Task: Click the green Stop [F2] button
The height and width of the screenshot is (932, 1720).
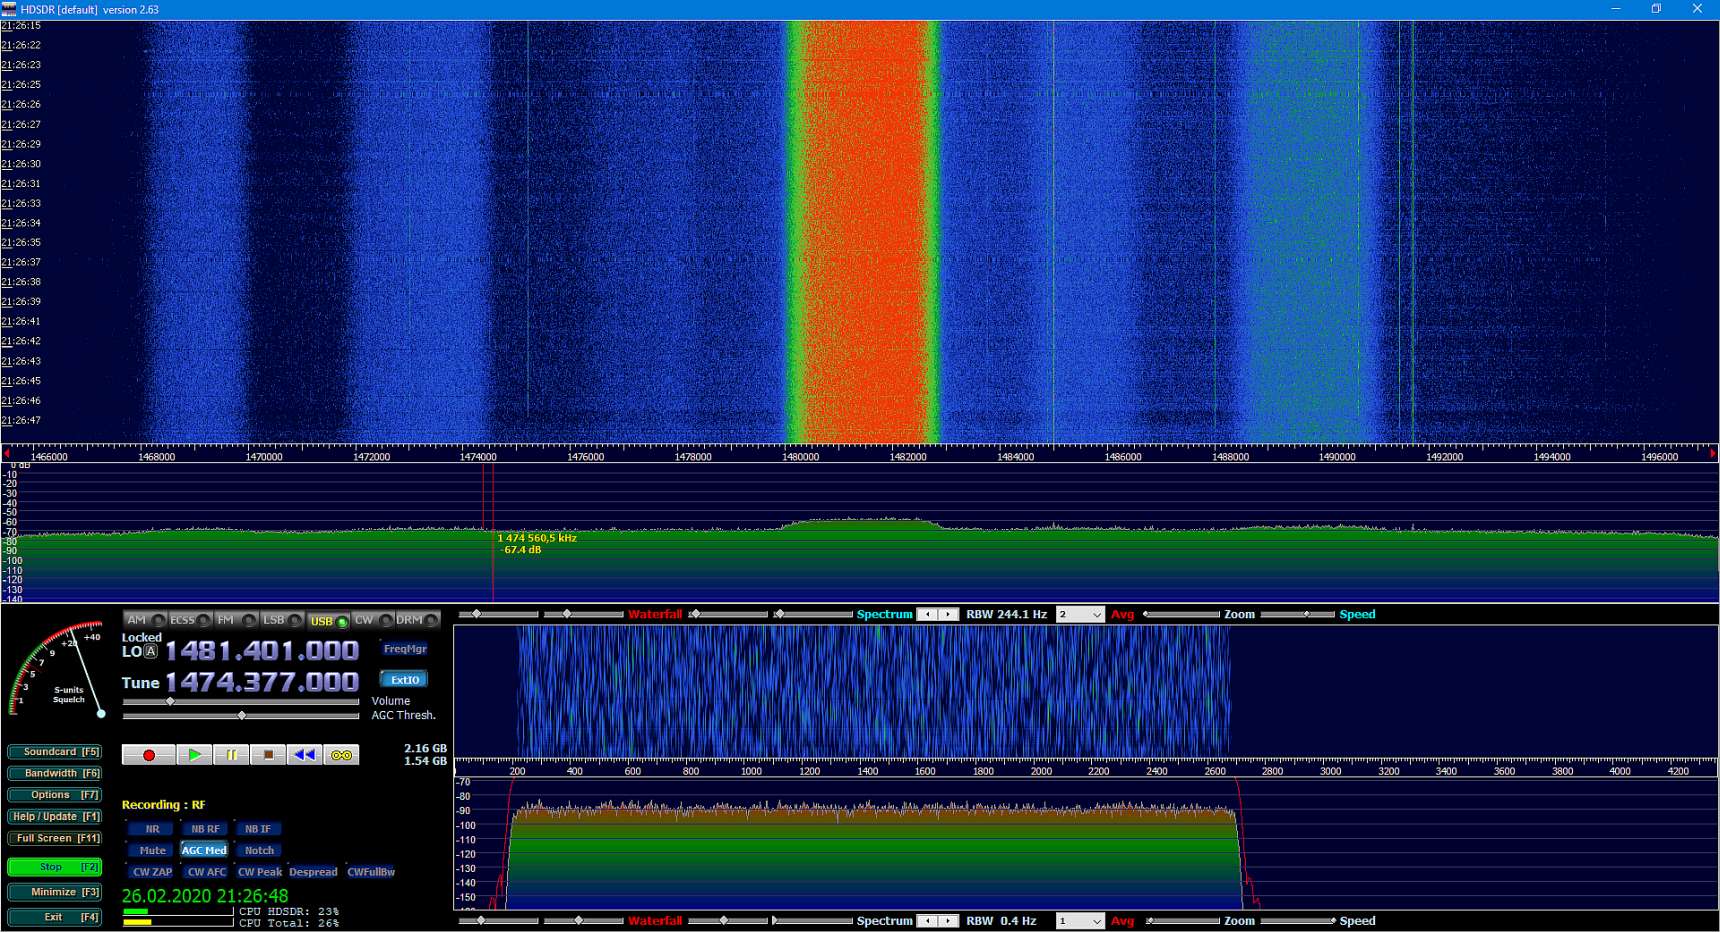Action: coord(55,867)
